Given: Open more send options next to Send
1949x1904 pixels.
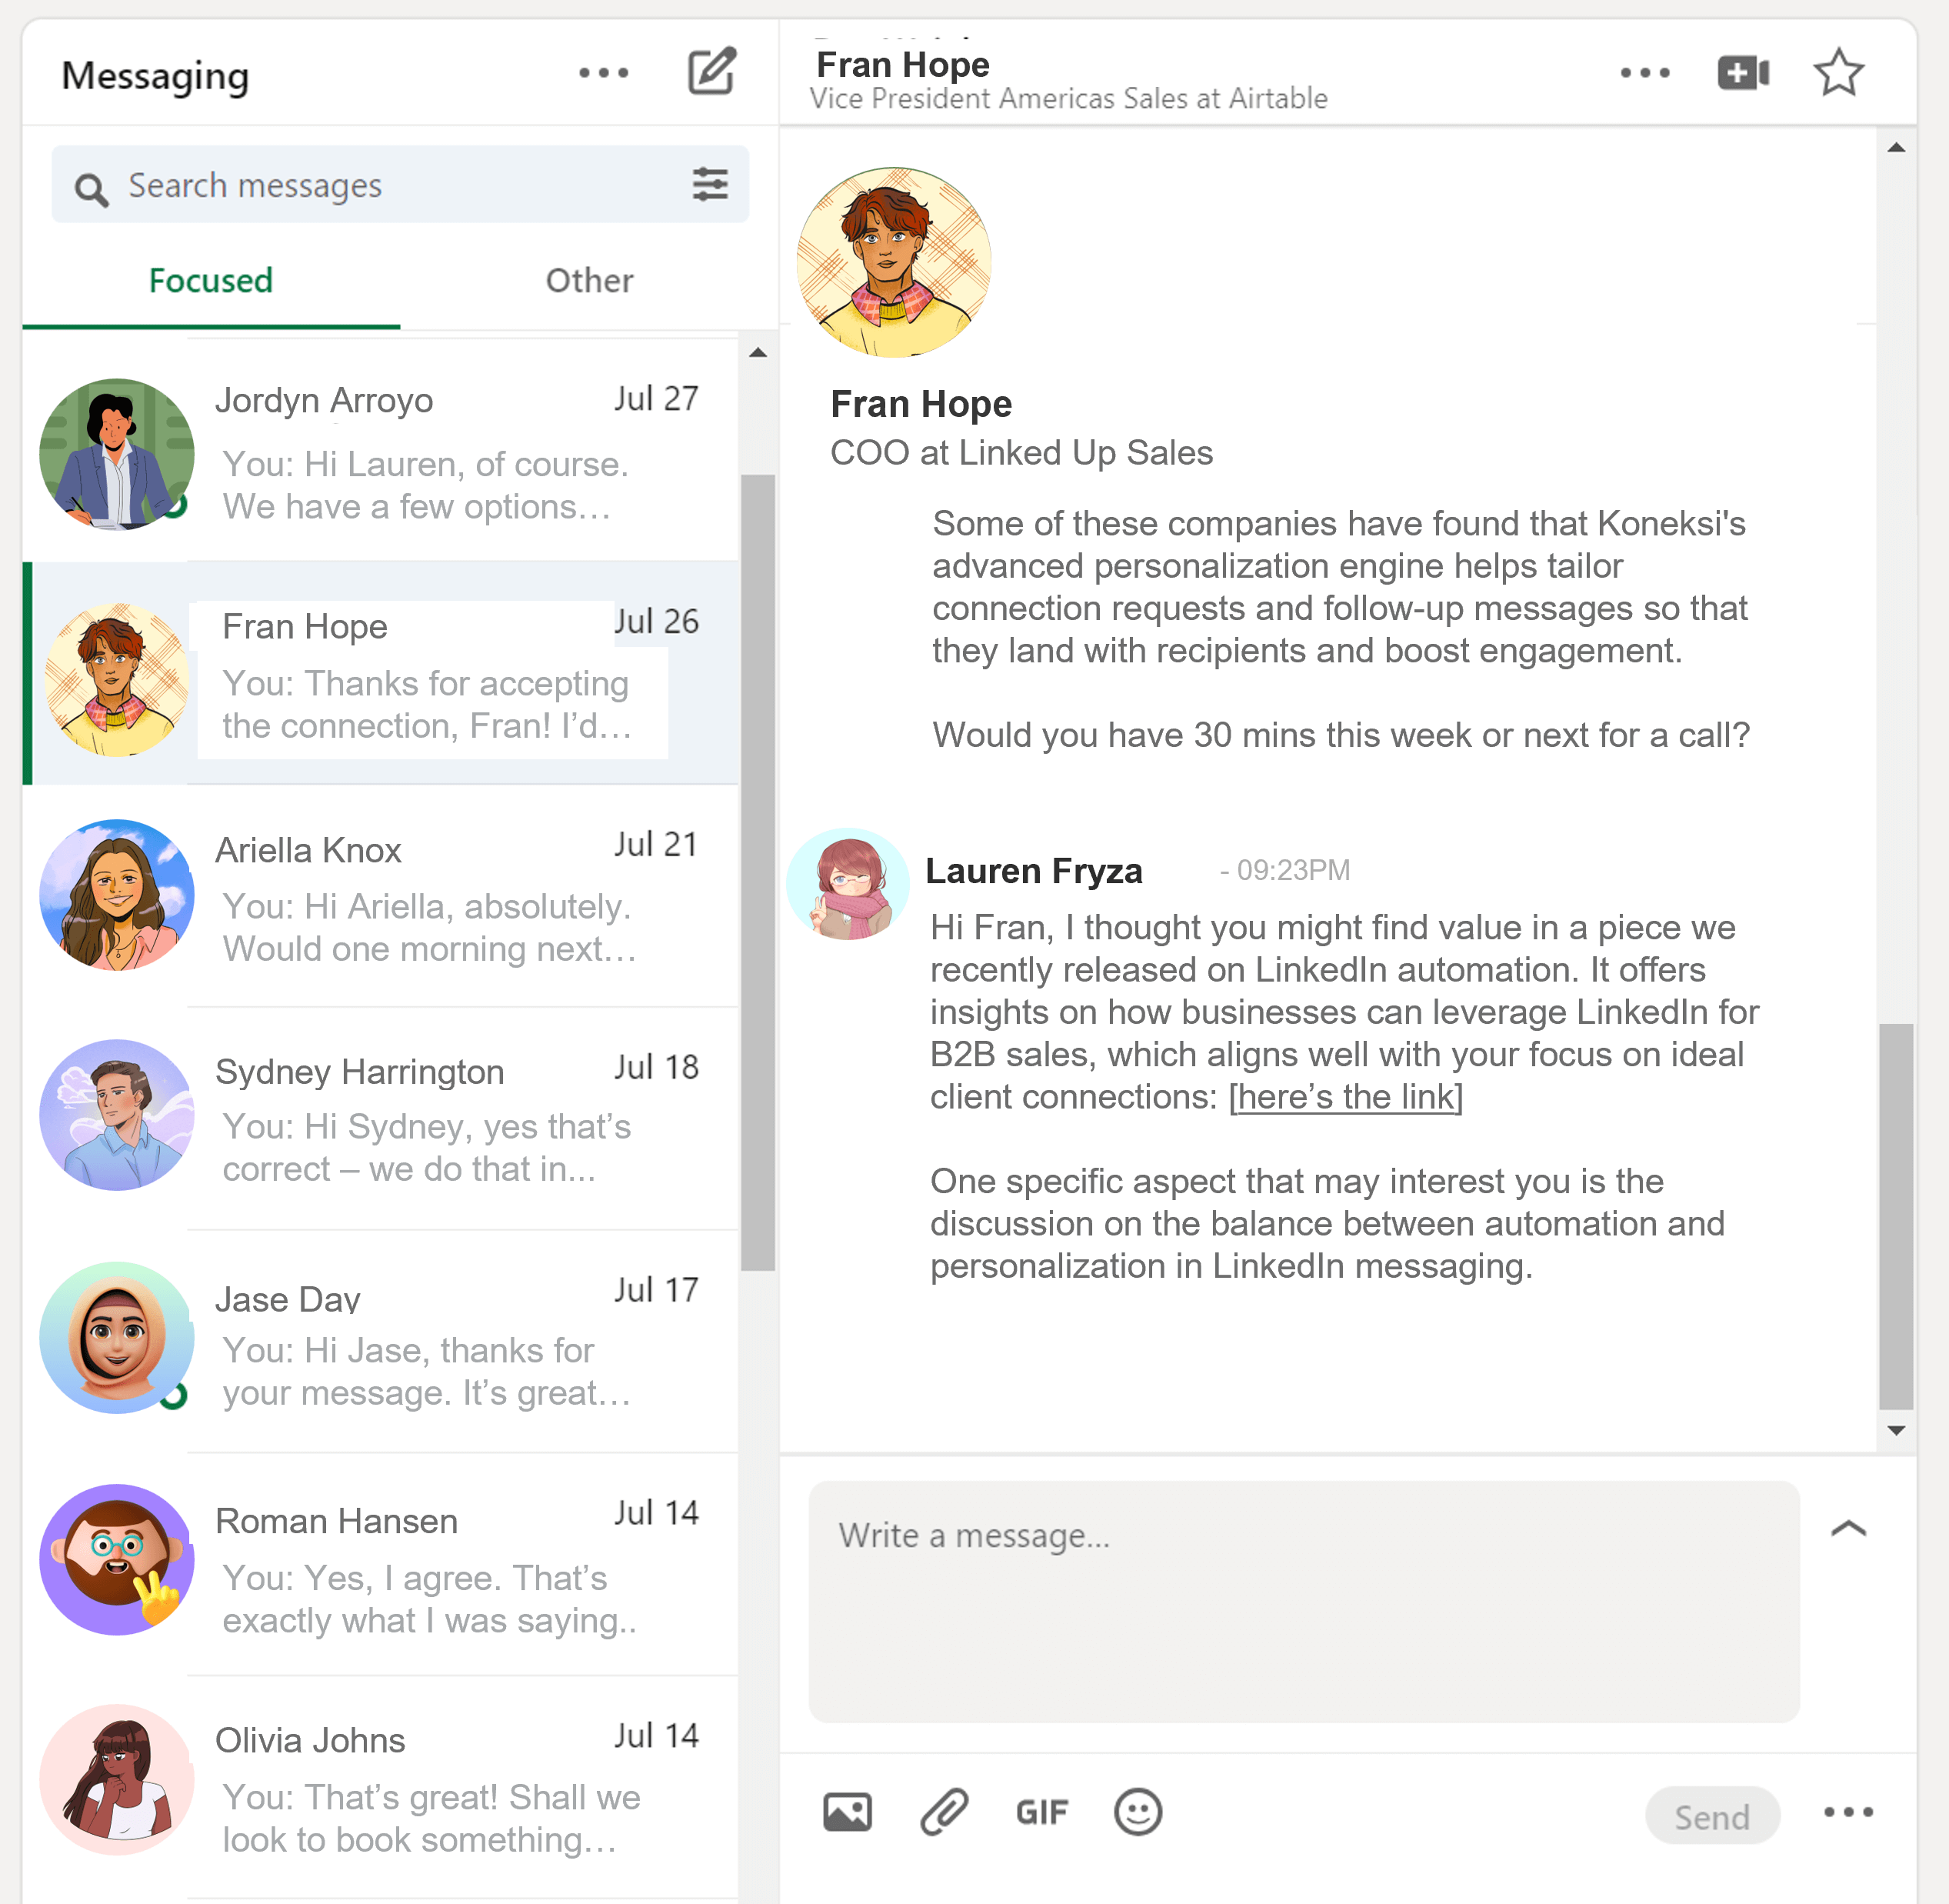Looking at the screenshot, I should [x=1848, y=1811].
